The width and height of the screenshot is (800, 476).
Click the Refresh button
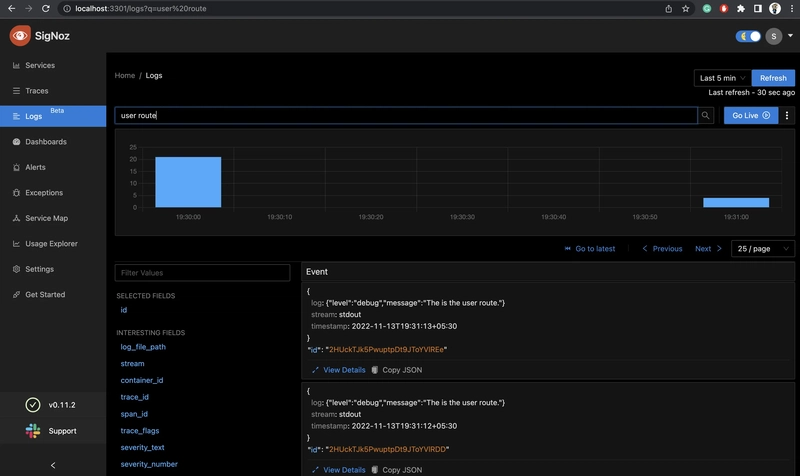pyautogui.click(x=773, y=78)
